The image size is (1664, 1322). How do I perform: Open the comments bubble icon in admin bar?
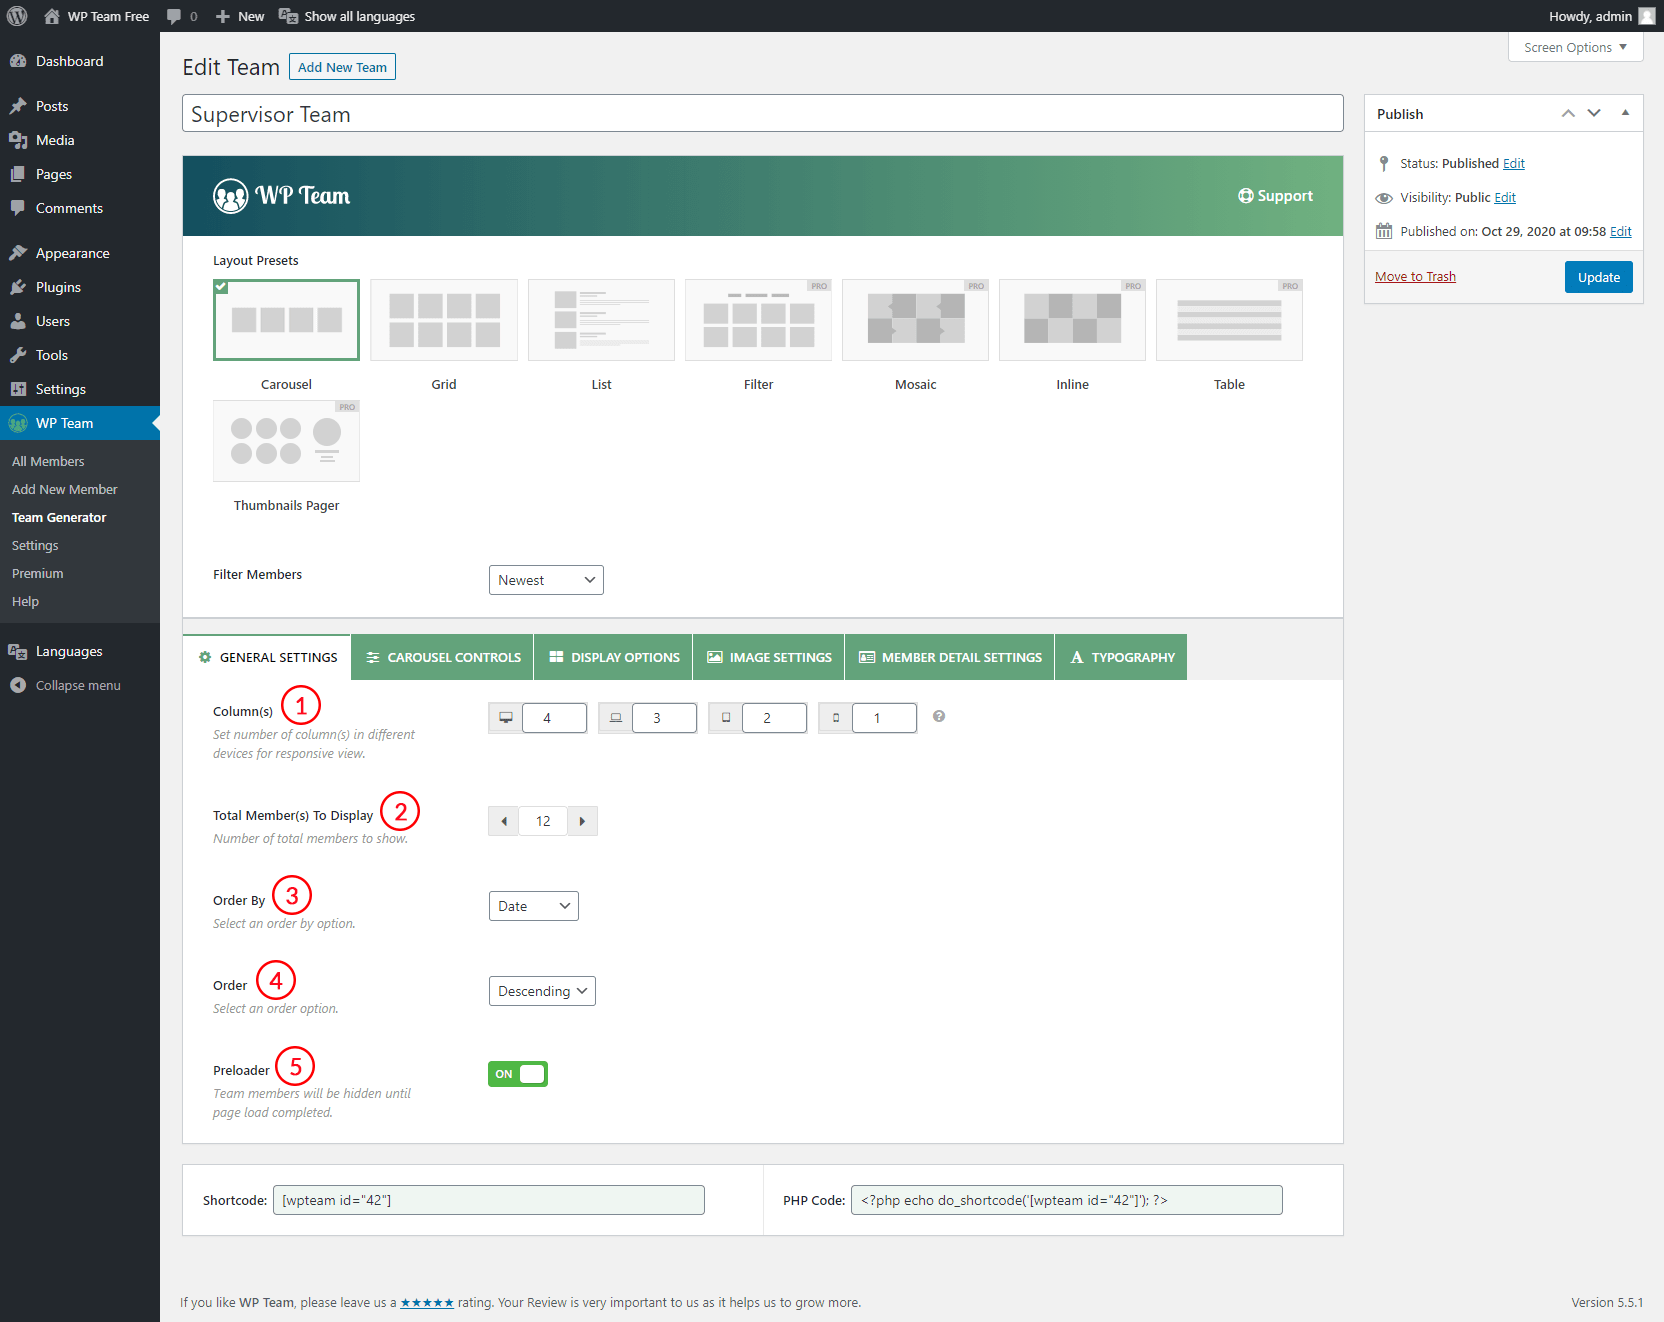[x=174, y=16]
